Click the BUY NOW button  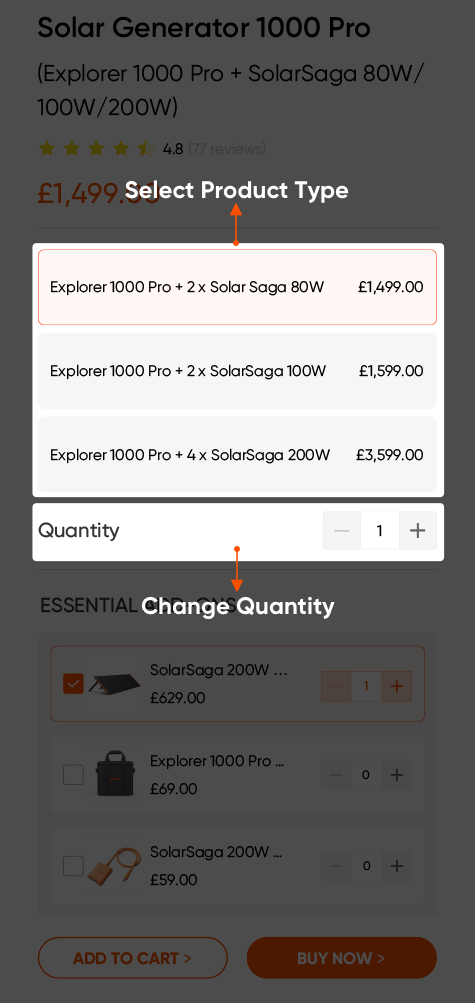[342, 958]
